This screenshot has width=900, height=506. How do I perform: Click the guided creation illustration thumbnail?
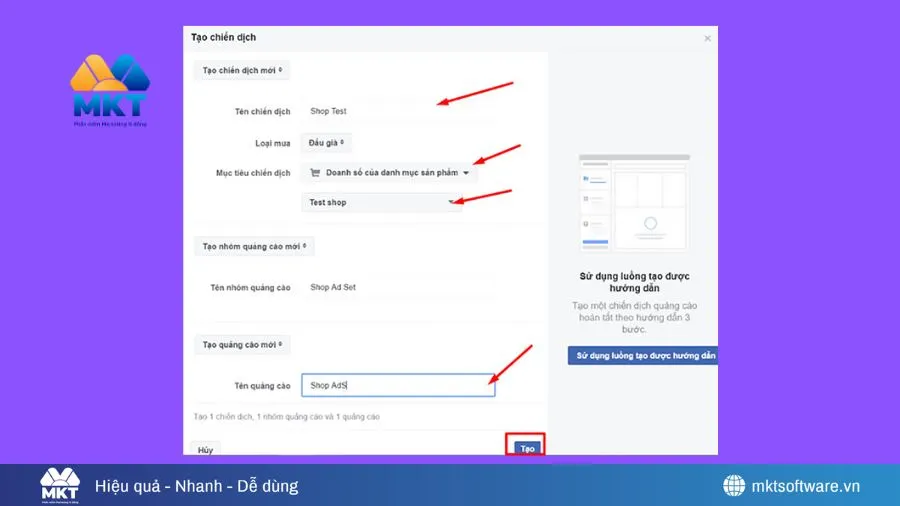click(634, 203)
